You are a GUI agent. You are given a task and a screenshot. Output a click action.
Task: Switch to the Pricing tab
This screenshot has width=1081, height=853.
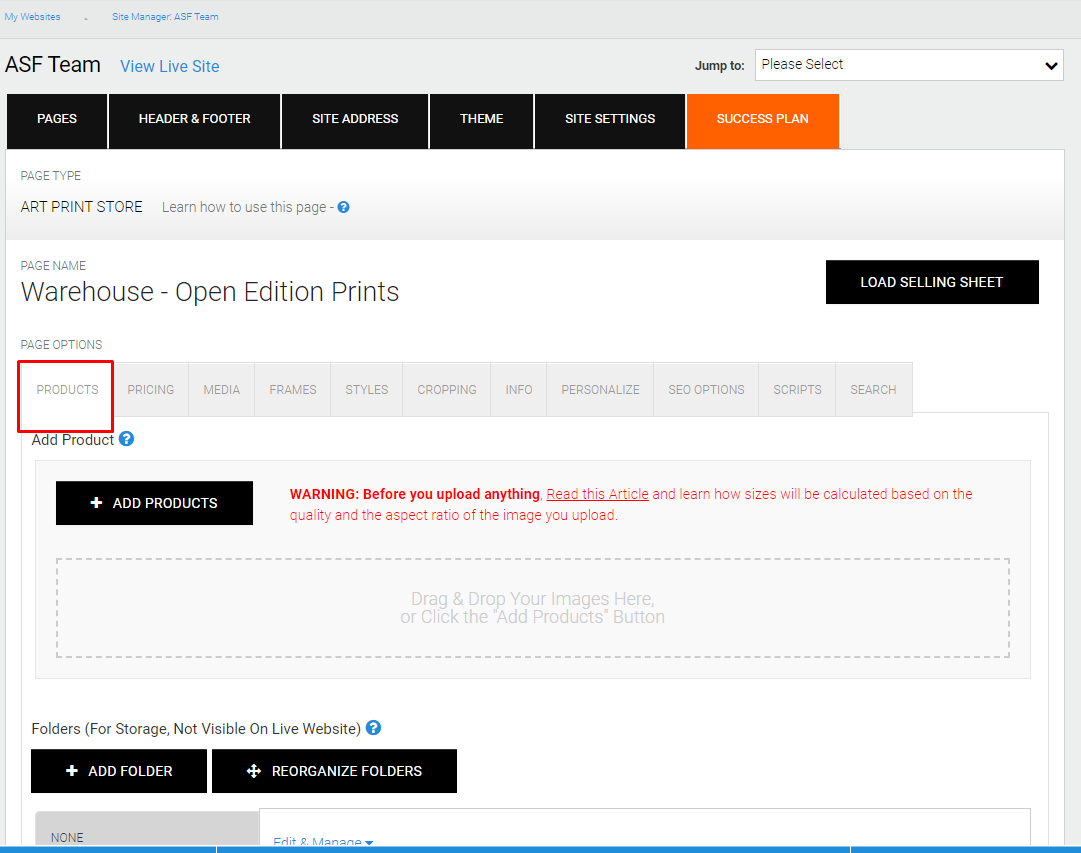[x=150, y=390]
